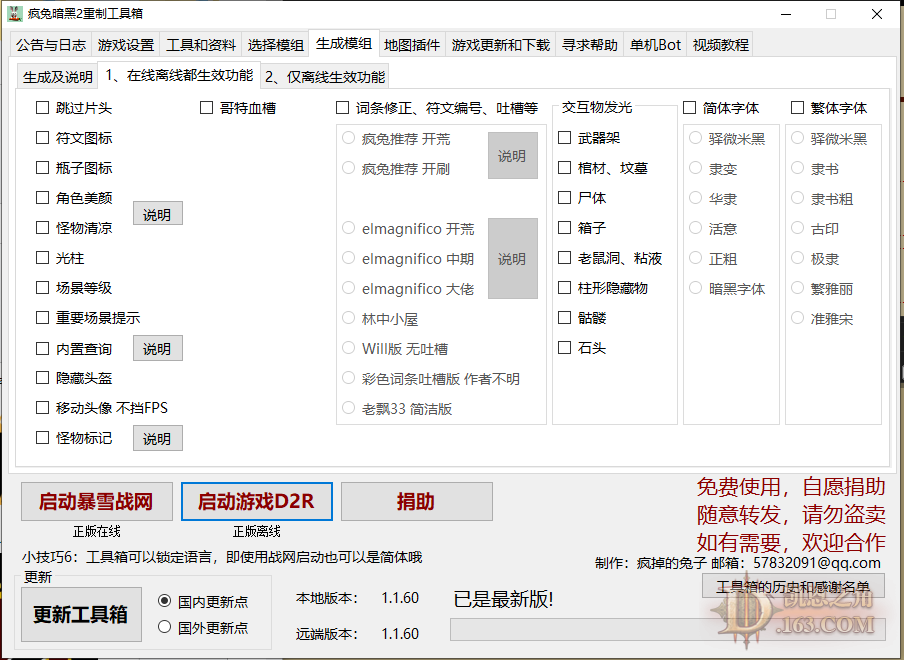Enable the 简体字体 checkbox
The width and height of the screenshot is (904, 660).
click(690, 108)
